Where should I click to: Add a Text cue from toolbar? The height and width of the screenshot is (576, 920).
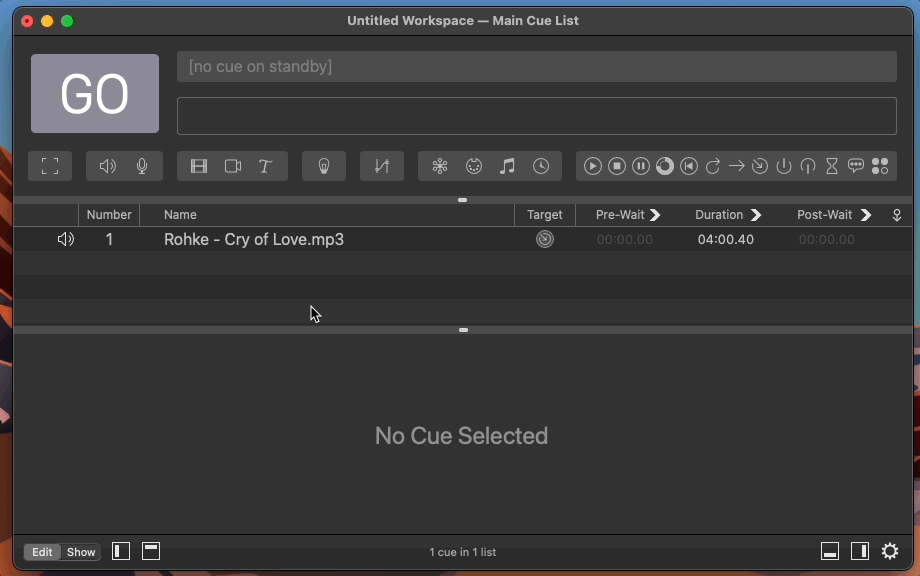pos(265,166)
